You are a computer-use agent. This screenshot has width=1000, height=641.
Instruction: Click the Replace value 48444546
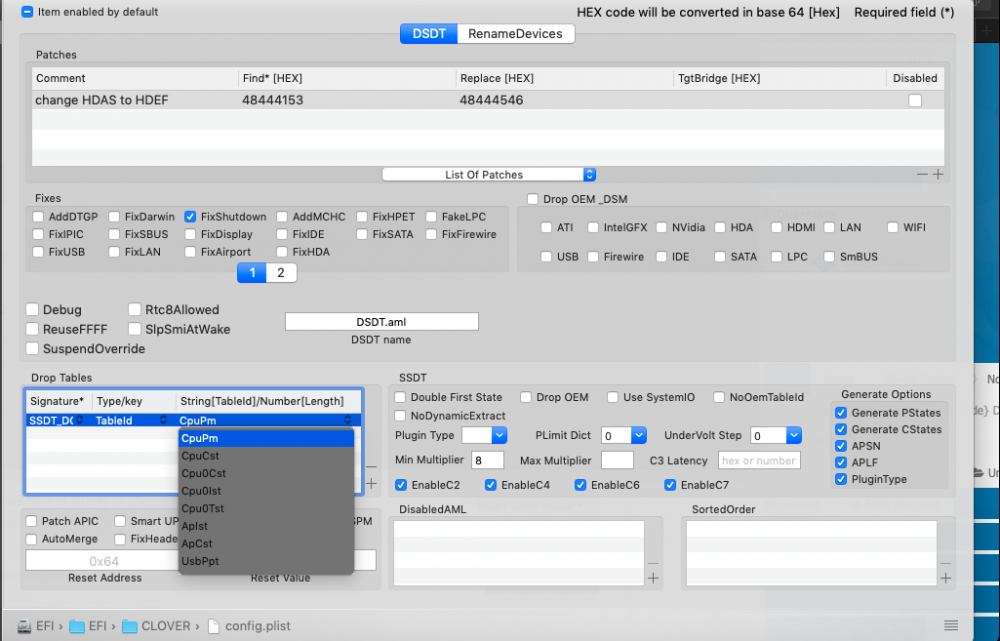[x=491, y=100]
